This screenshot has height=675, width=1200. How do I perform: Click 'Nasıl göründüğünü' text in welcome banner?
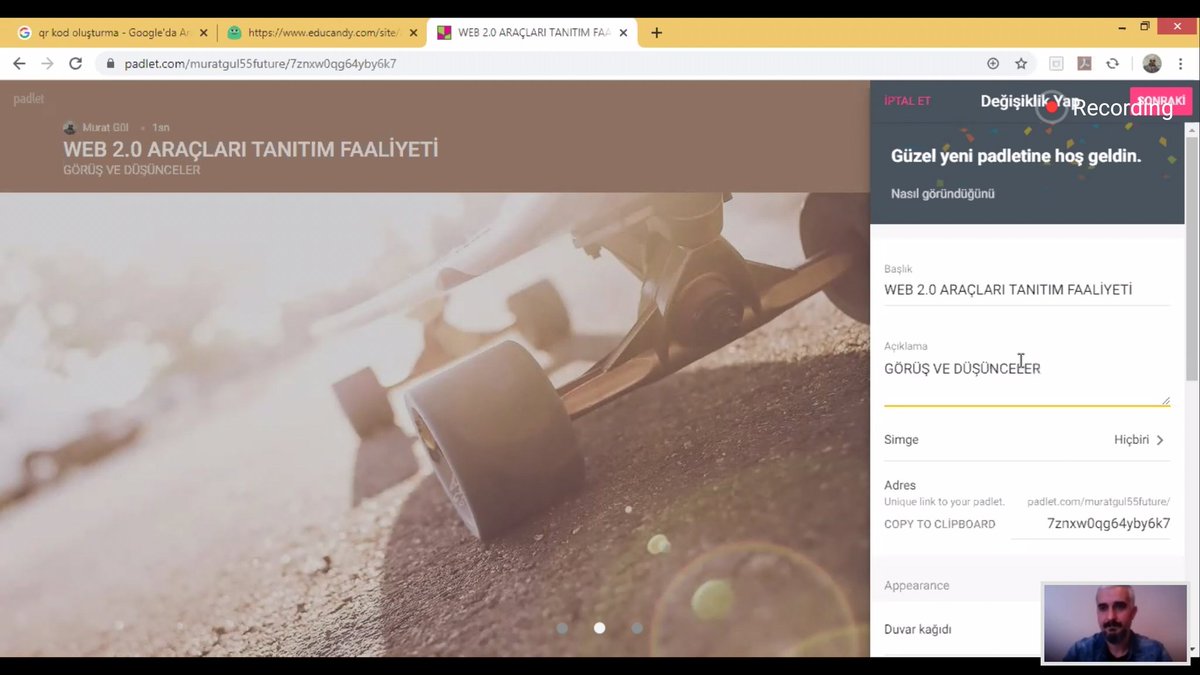click(x=943, y=194)
